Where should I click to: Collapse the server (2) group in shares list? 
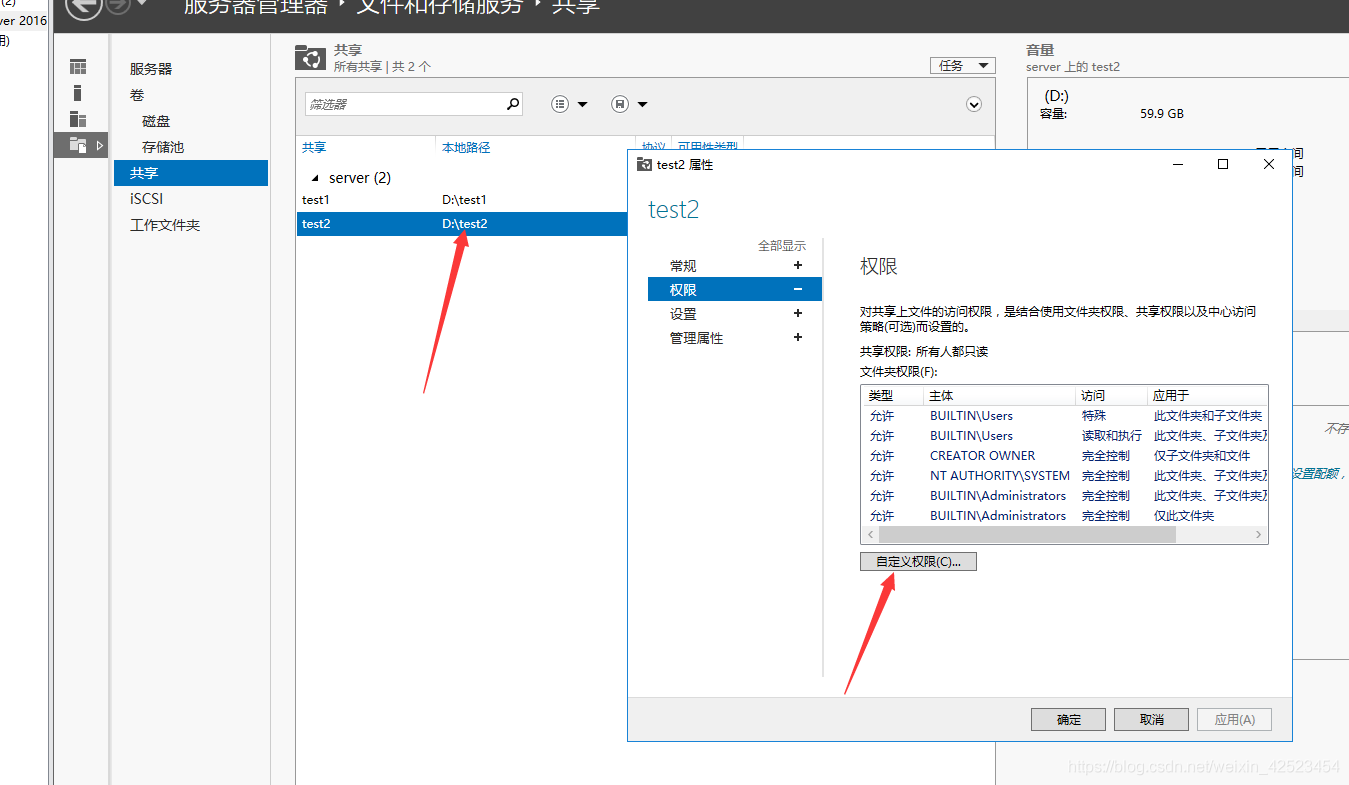click(315, 177)
